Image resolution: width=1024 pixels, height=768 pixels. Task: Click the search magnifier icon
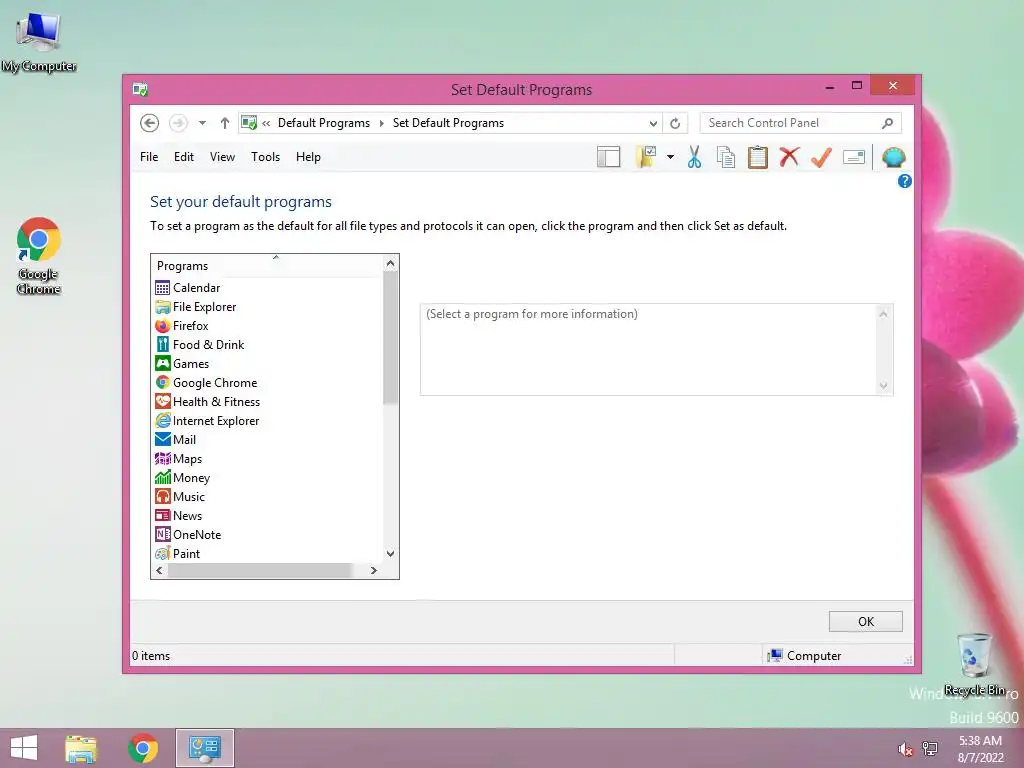pyautogui.click(x=888, y=123)
